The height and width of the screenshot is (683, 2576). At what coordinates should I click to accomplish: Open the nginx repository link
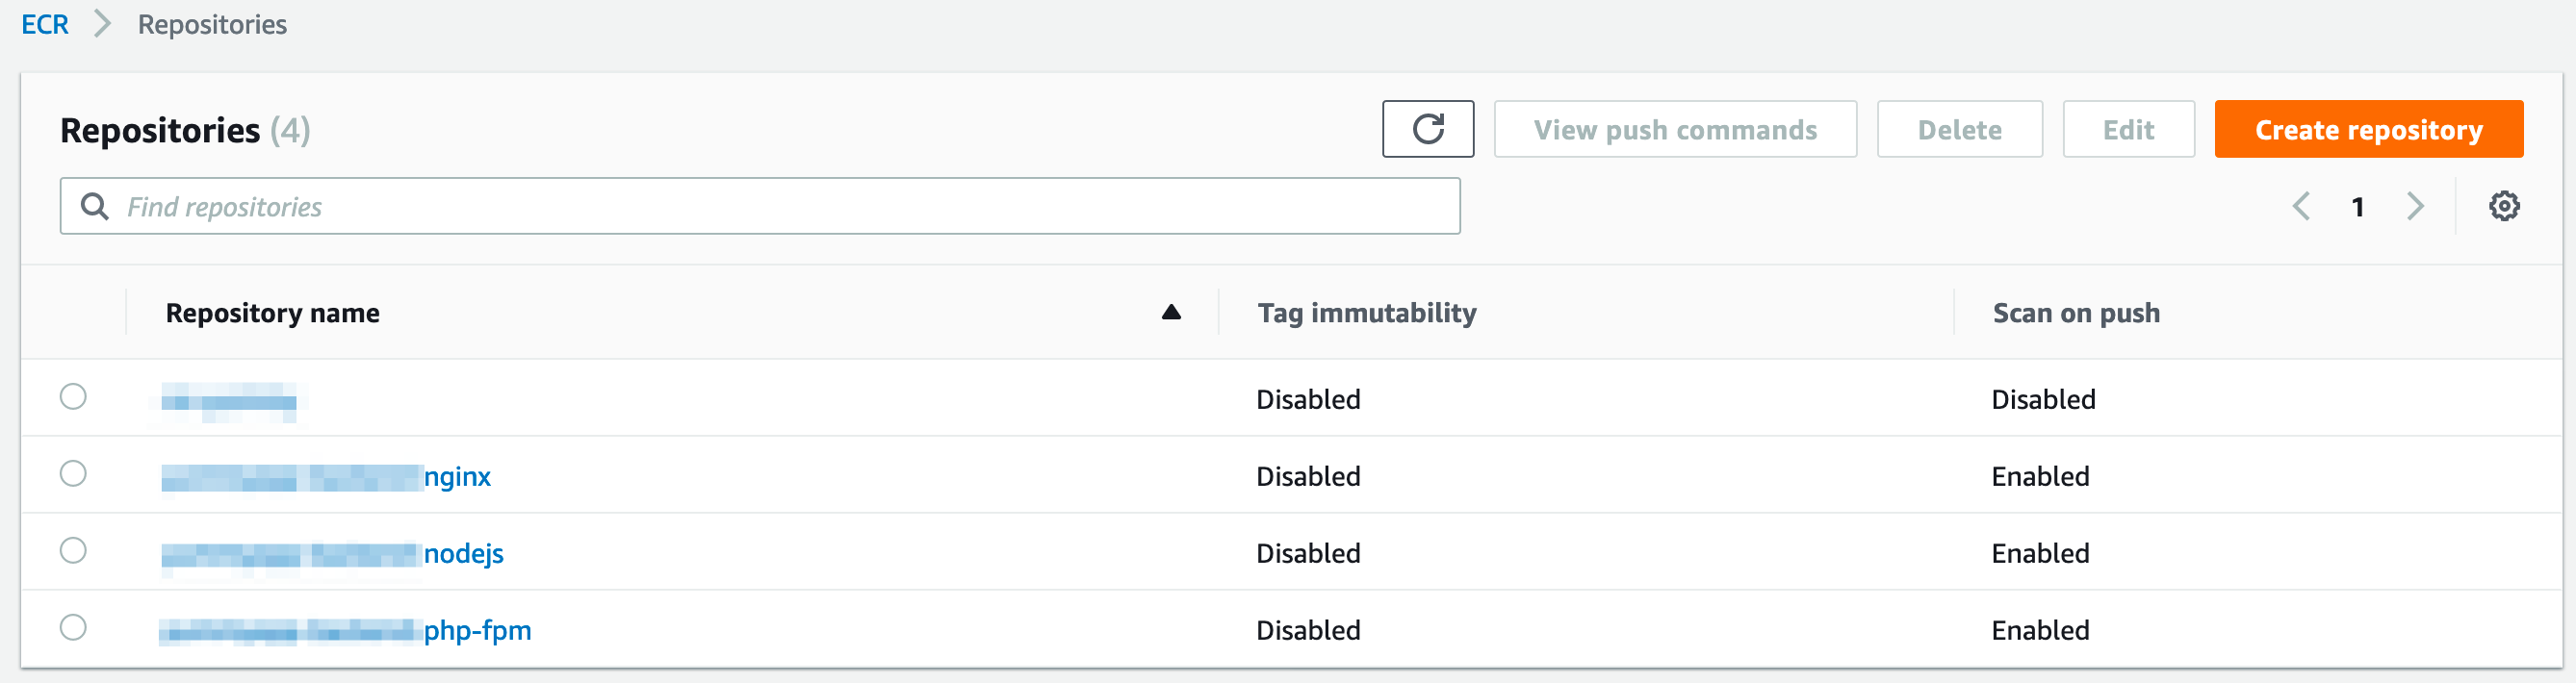[458, 477]
